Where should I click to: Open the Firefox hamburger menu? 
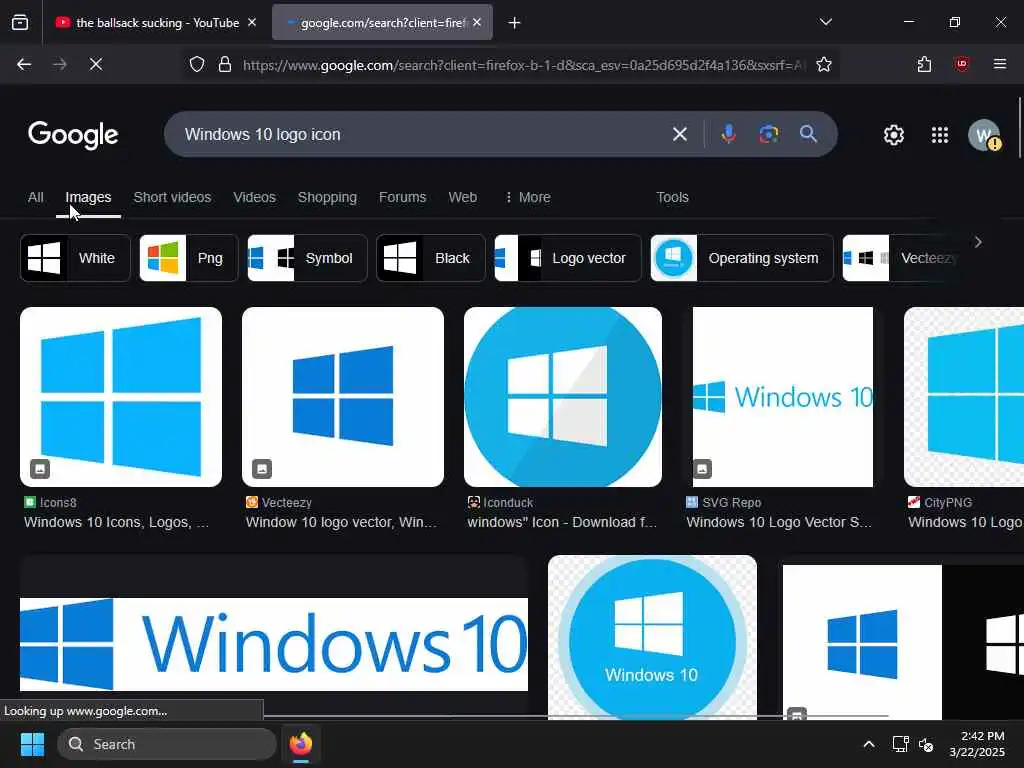pos(1000,64)
